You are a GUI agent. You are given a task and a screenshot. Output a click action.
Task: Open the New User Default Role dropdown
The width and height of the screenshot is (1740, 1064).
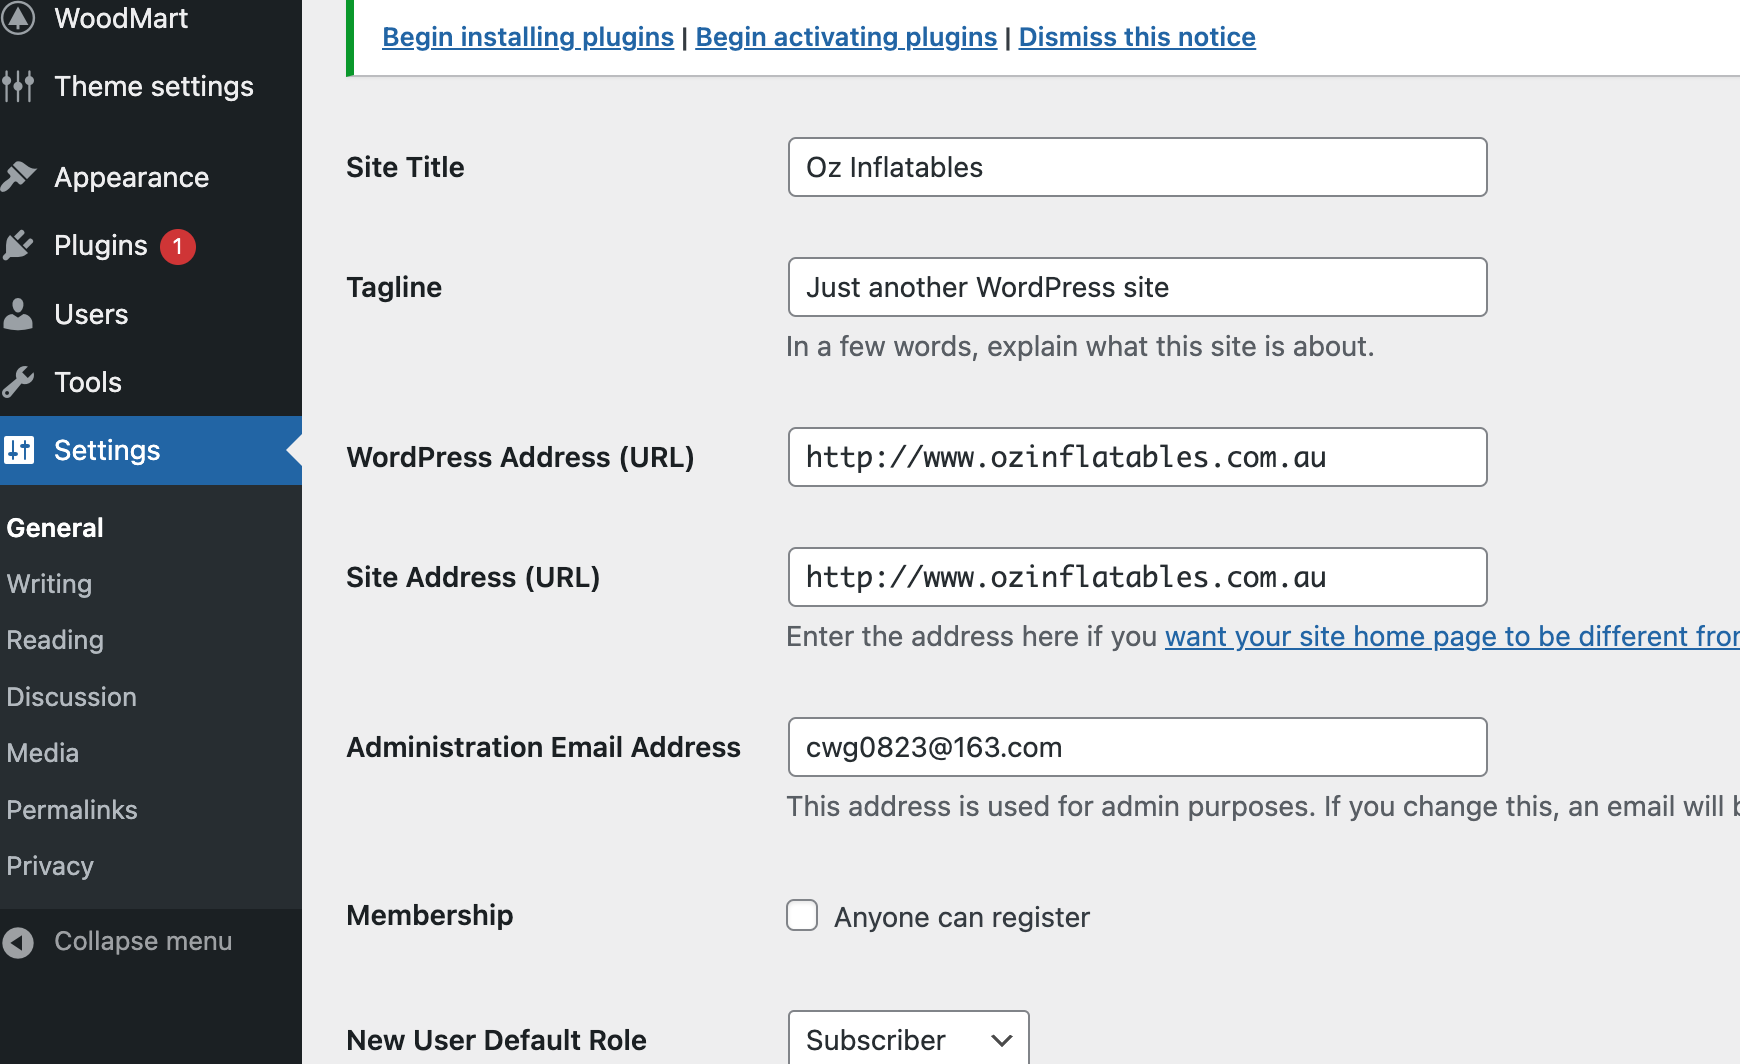pyautogui.click(x=908, y=1040)
